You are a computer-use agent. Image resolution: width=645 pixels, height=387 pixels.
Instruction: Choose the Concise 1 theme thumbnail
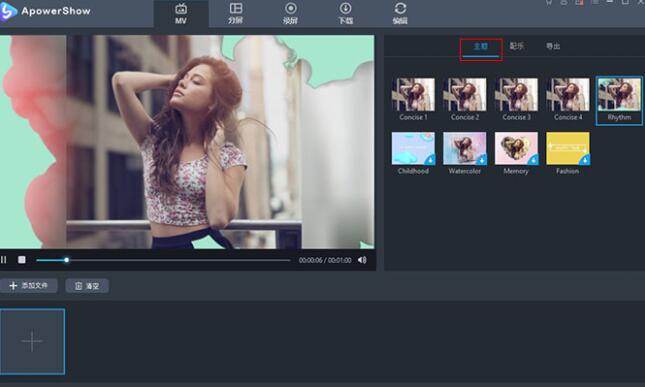coord(413,99)
